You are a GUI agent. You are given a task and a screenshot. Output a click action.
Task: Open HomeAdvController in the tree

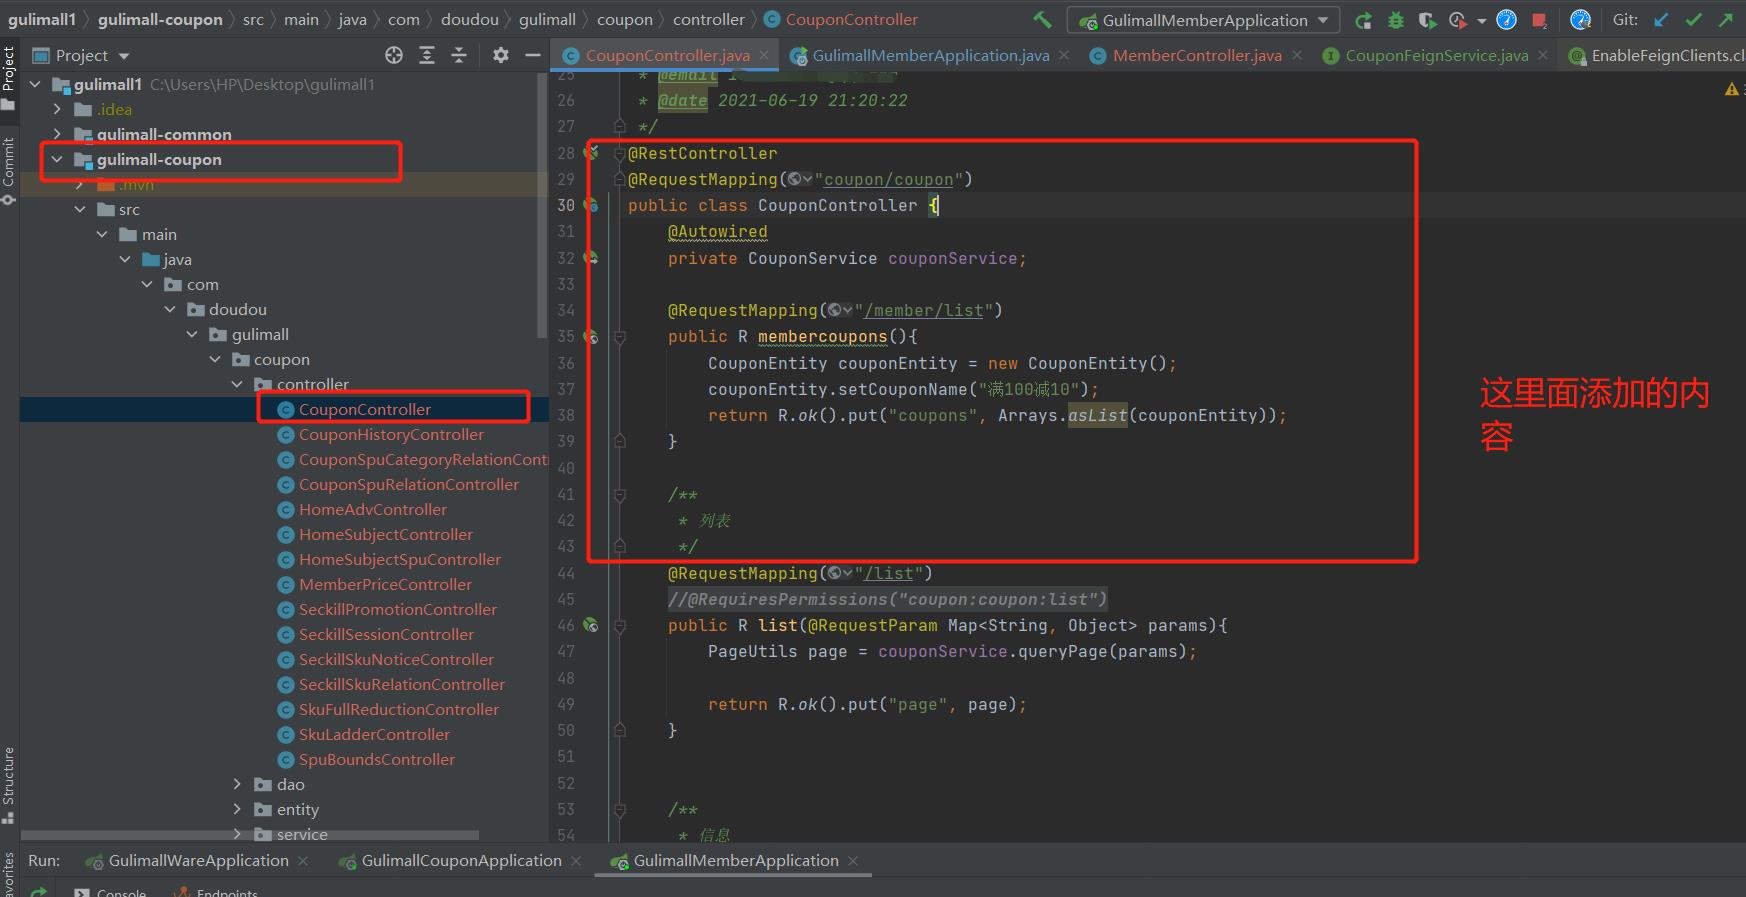(x=373, y=509)
